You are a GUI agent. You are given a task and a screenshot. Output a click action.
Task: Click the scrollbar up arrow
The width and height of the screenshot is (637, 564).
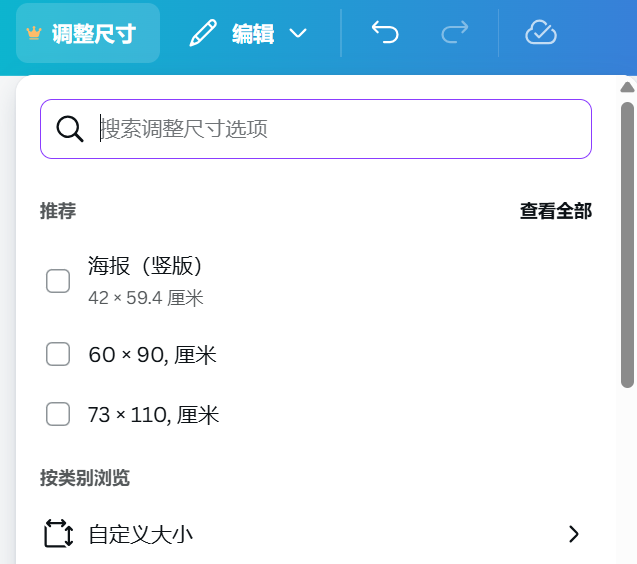pos(627,88)
